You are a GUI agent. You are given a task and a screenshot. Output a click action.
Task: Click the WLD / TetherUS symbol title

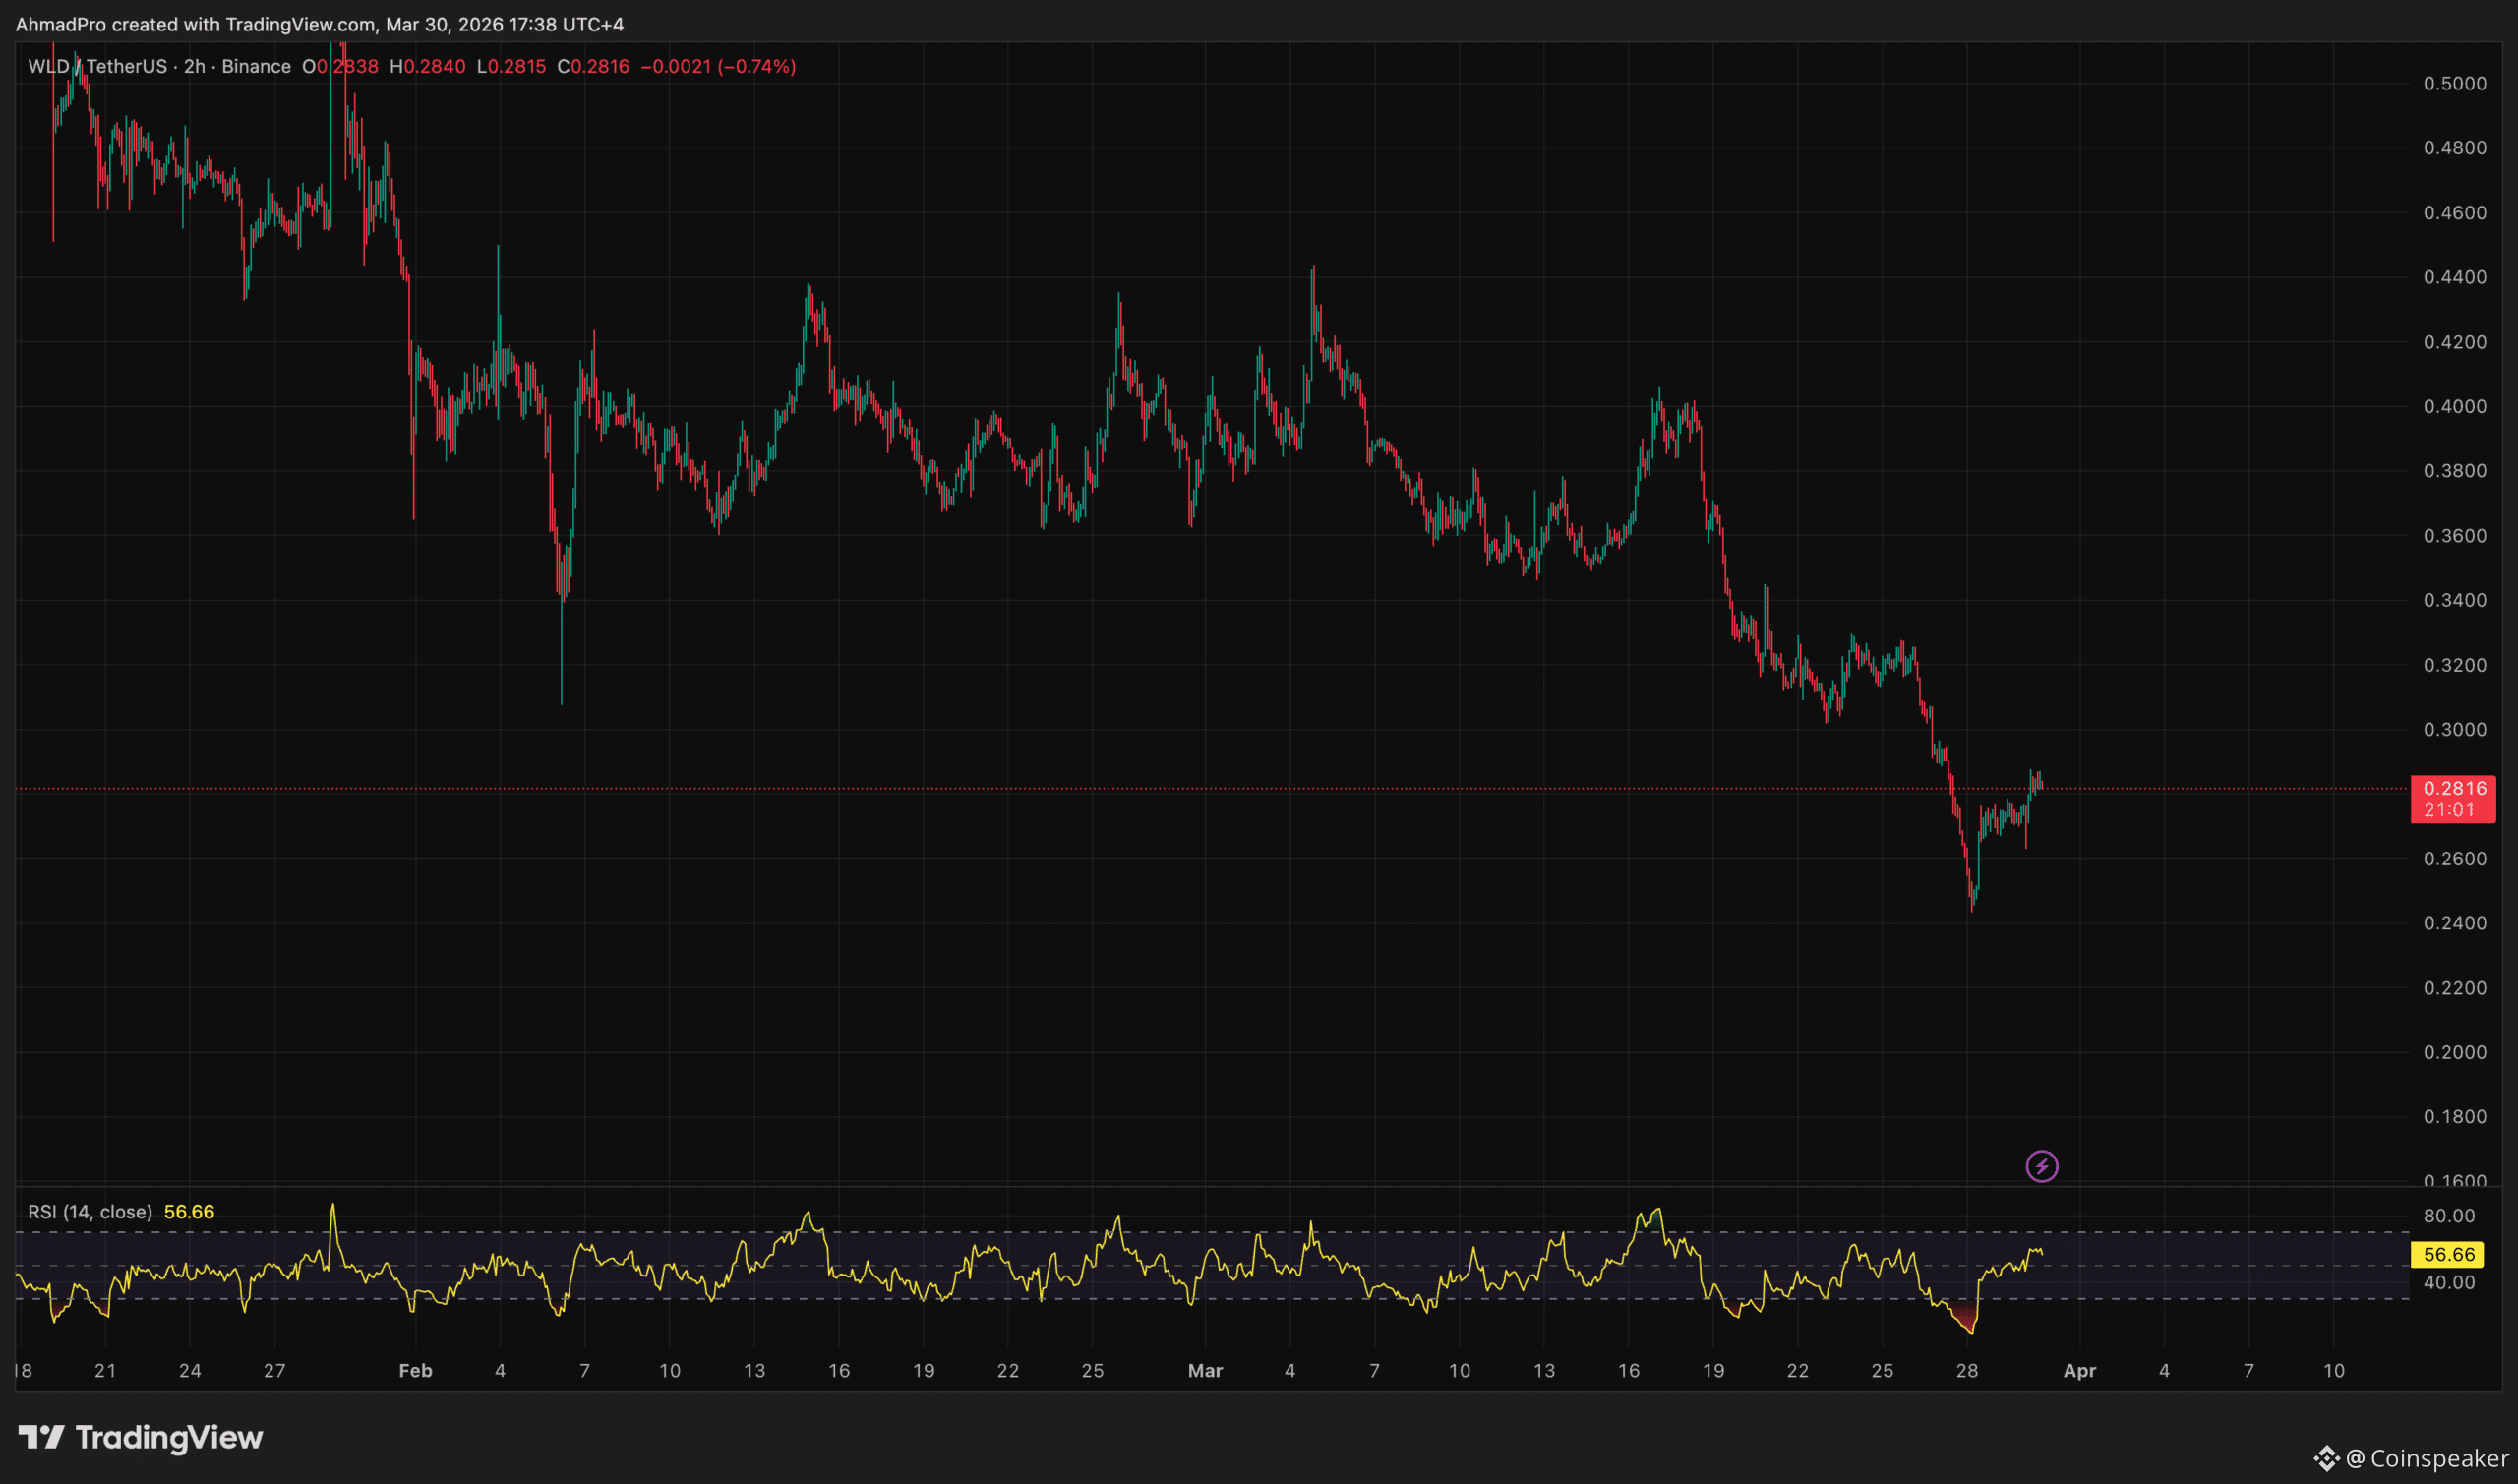click(x=97, y=67)
